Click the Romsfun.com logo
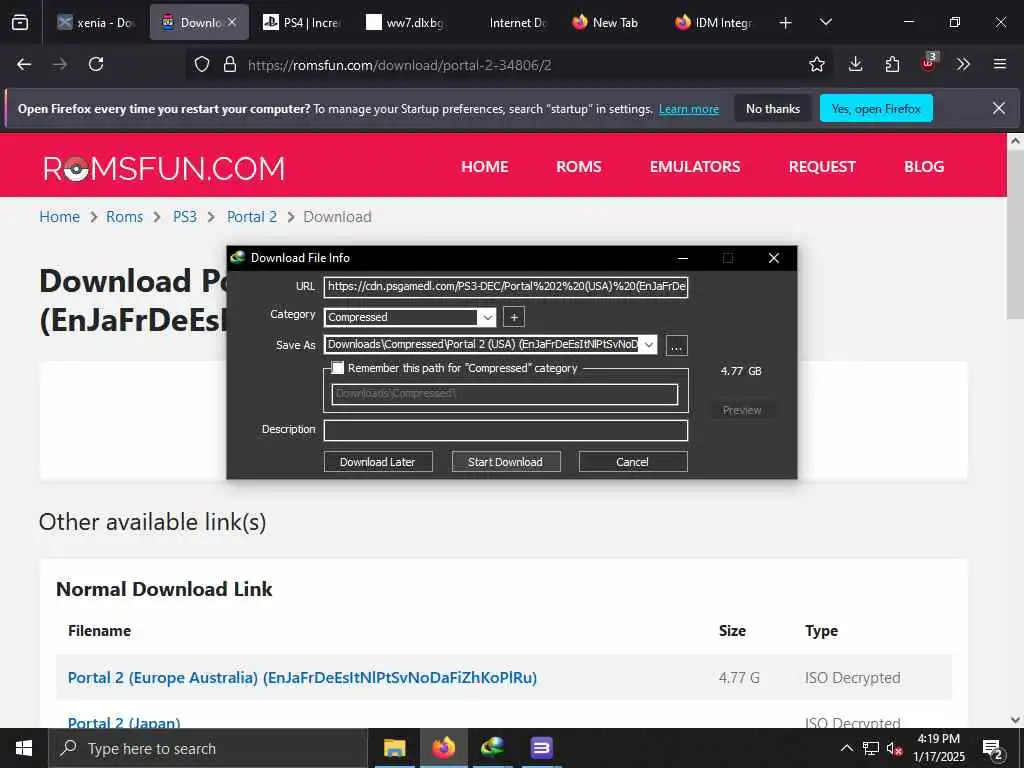The height and width of the screenshot is (768, 1024). tap(164, 168)
